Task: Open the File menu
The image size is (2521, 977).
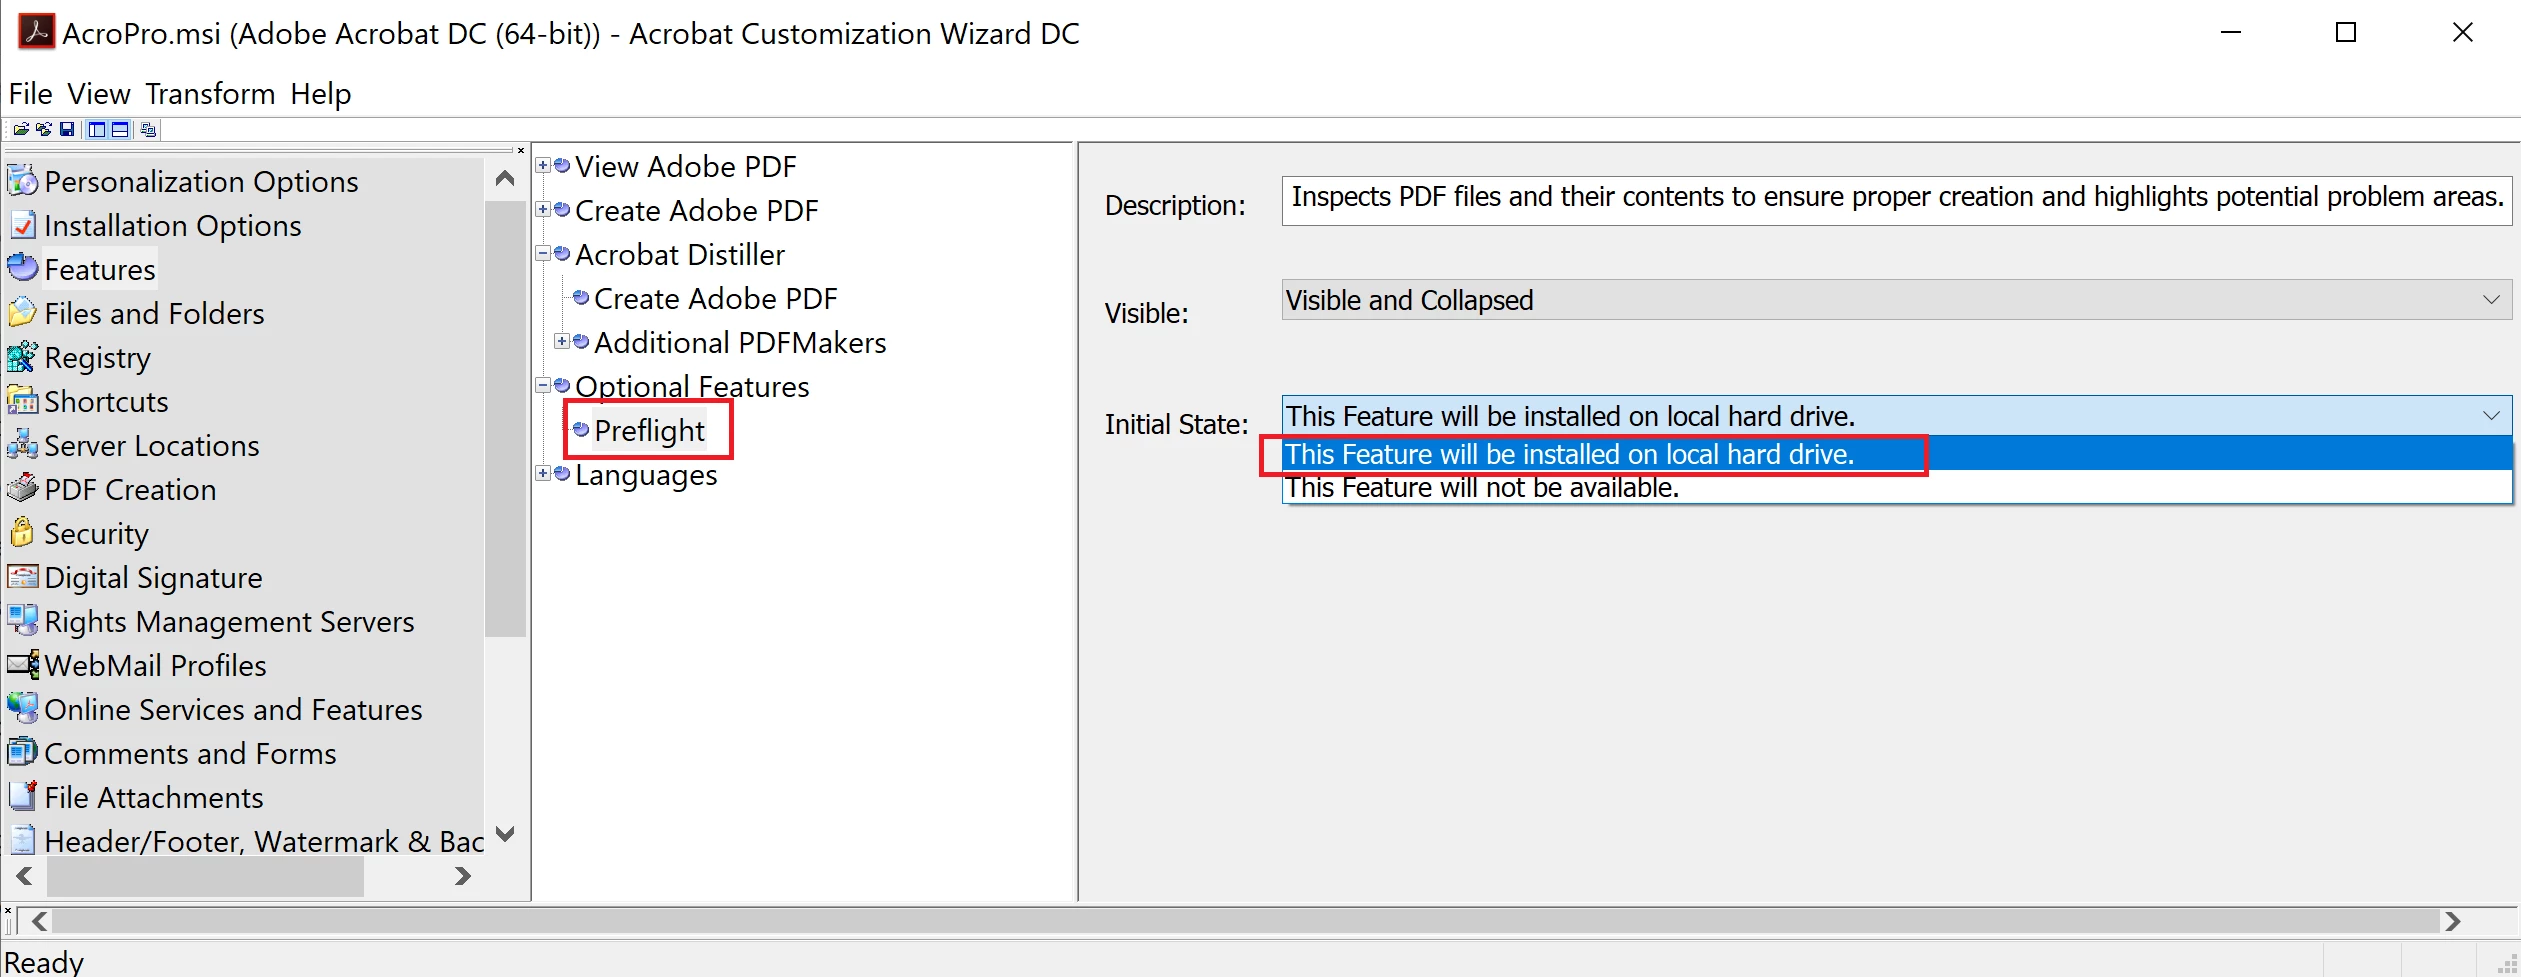Action: pyautogui.click(x=30, y=94)
